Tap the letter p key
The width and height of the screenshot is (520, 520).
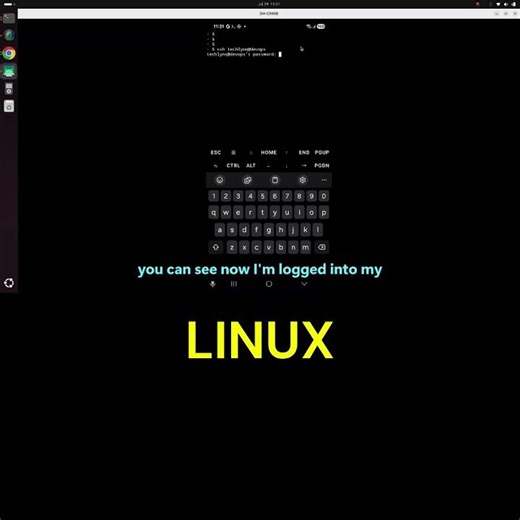pyautogui.click(x=323, y=212)
